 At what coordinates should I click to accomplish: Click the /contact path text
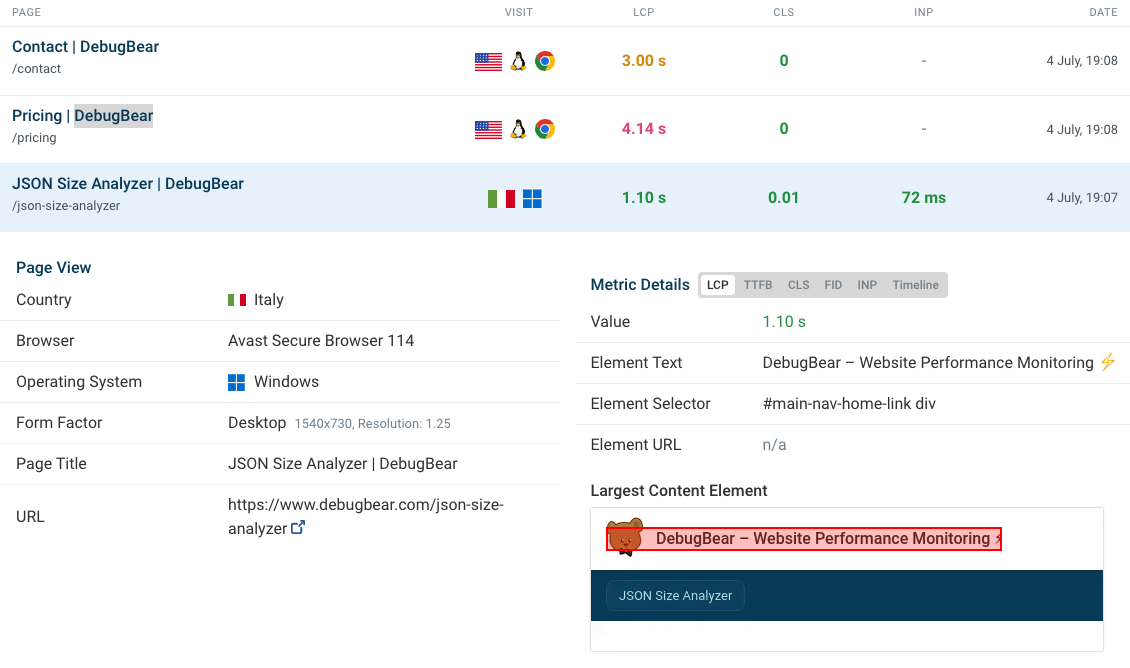pos(37,69)
